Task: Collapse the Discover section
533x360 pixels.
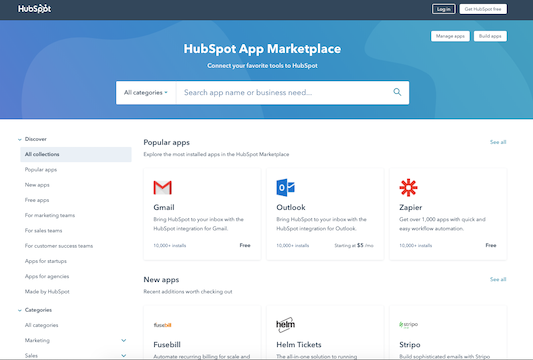Action: (20, 139)
